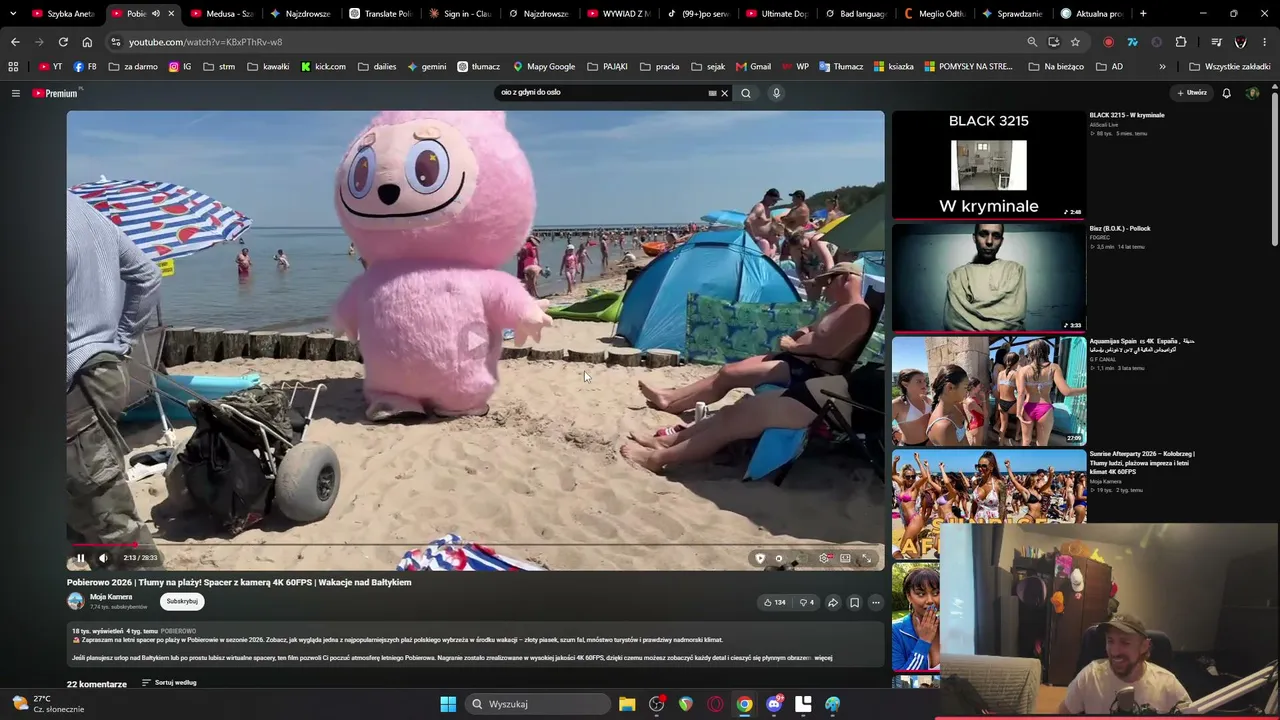1280x720 pixels.
Task: Open the YouTube account avatar menu
Action: [x=1252, y=93]
